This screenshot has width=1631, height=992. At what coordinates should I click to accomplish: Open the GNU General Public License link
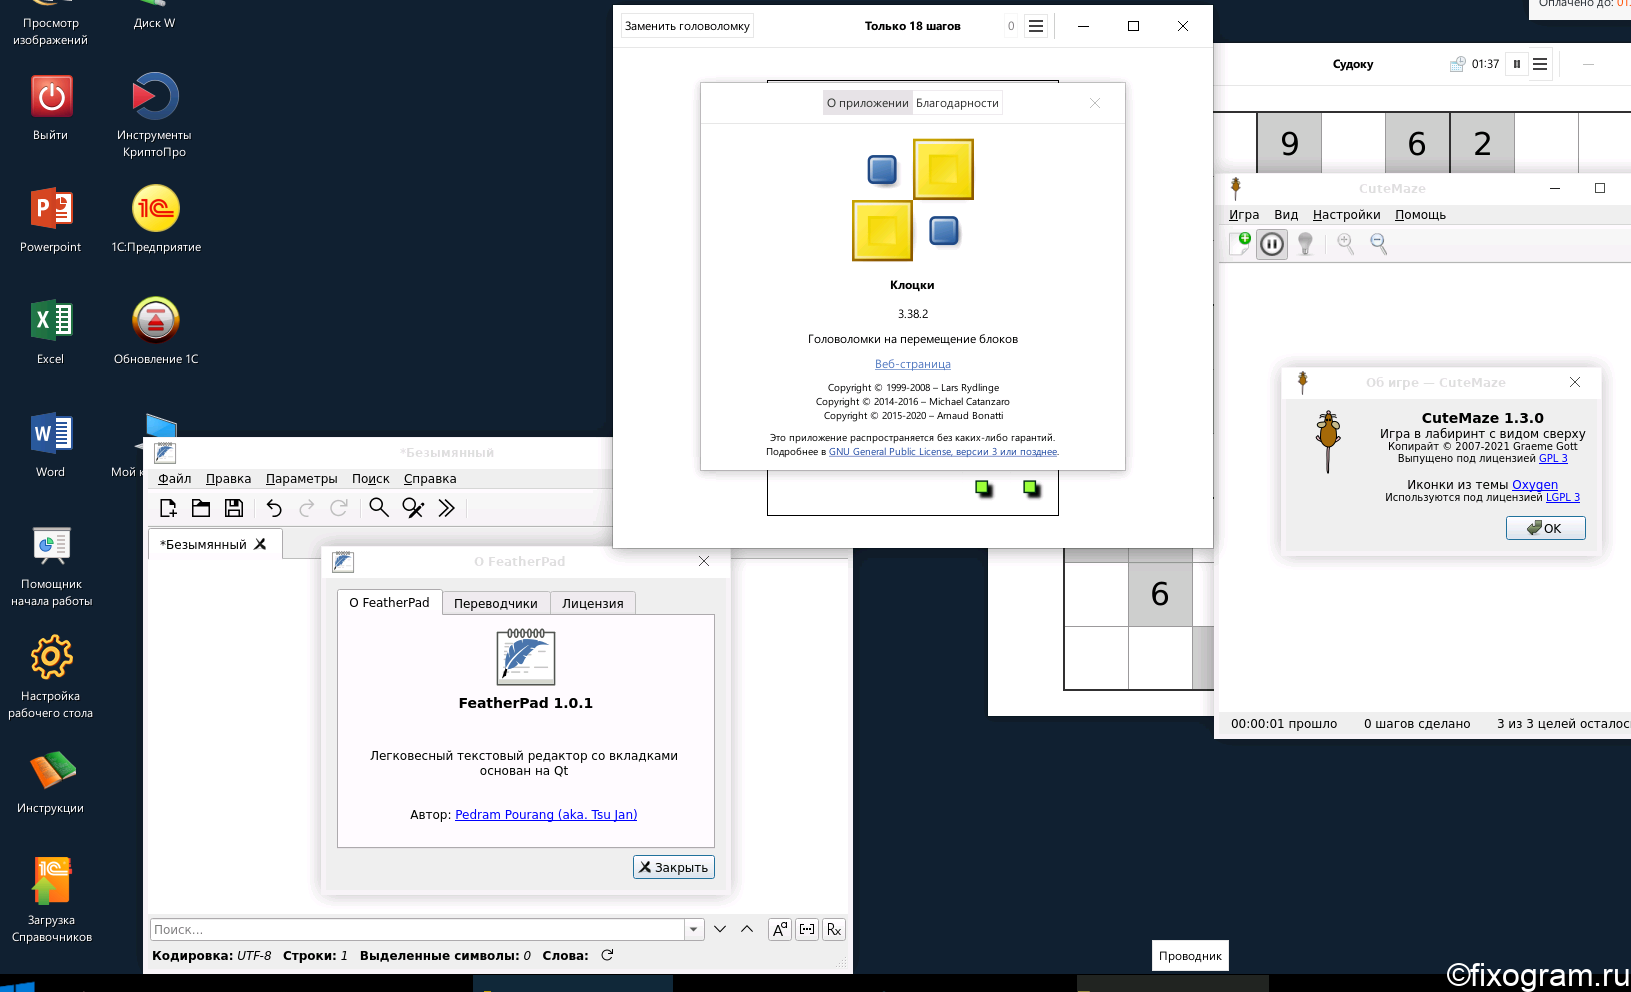943,452
